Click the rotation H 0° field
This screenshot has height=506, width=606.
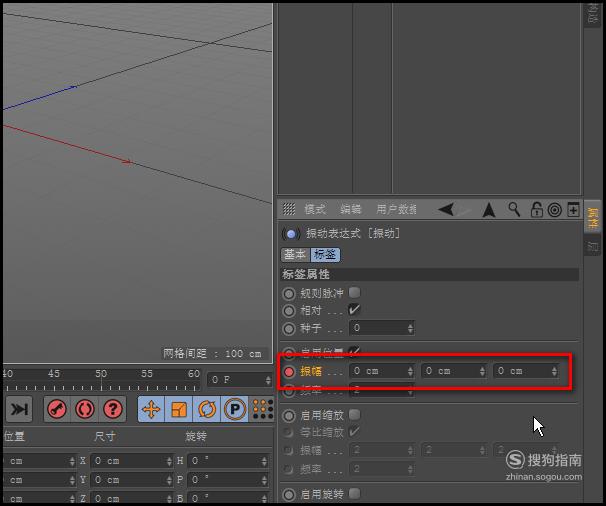click(x=228, y=461)
